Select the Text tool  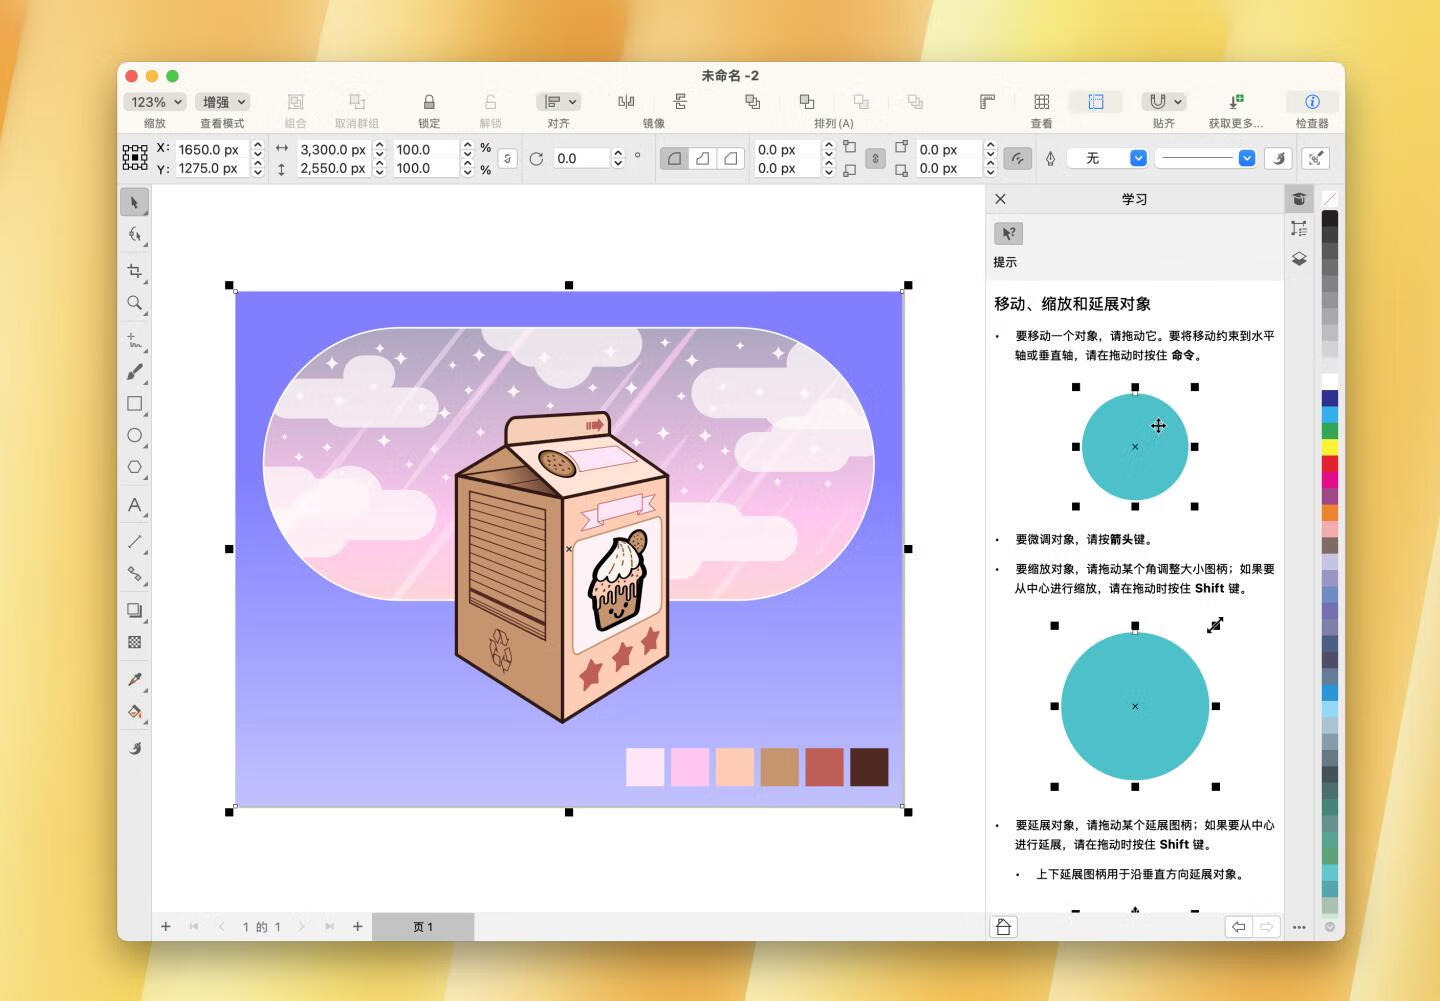(x=135, y=506)
